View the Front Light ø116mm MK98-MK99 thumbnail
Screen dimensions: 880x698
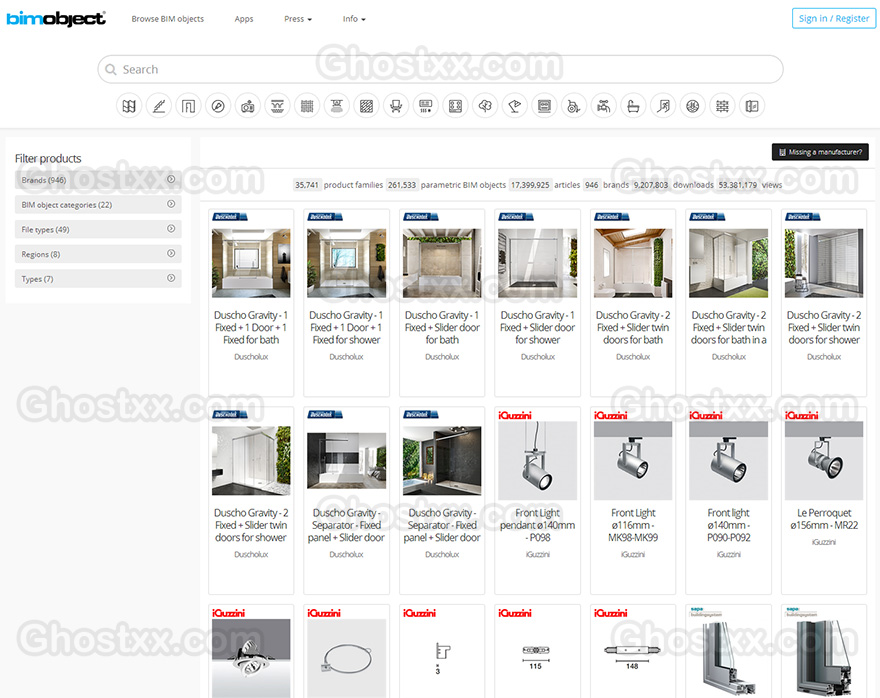click(633, 460)
